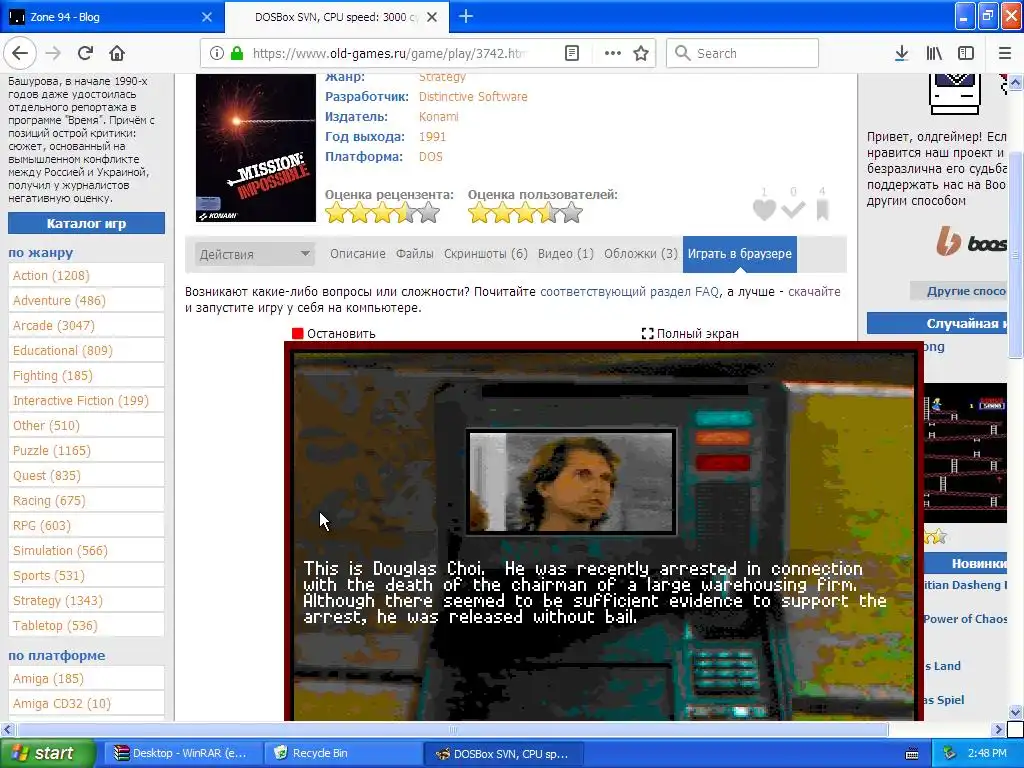Click the DOS platform link
This screenshot has width=1024, height=768.
pos(430,157)
